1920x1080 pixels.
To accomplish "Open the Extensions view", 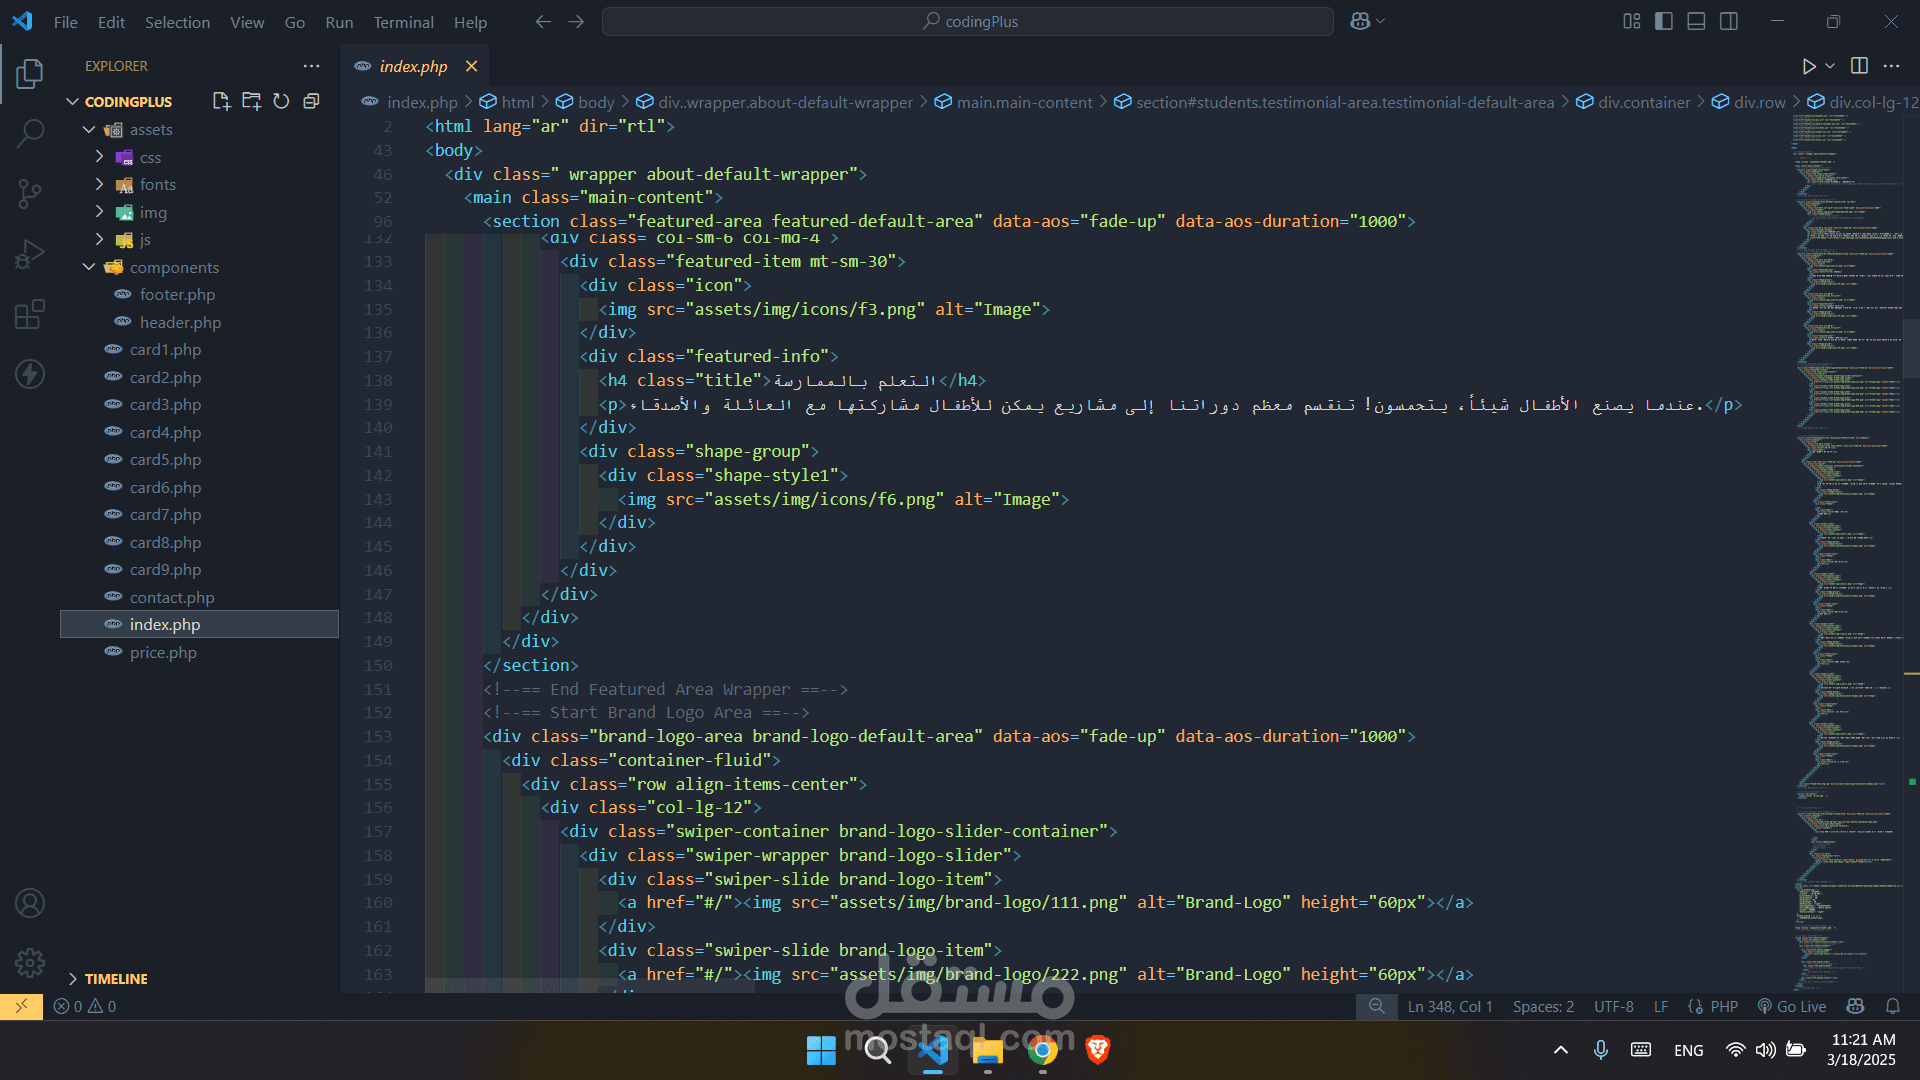I will click(x=30, y=314).
